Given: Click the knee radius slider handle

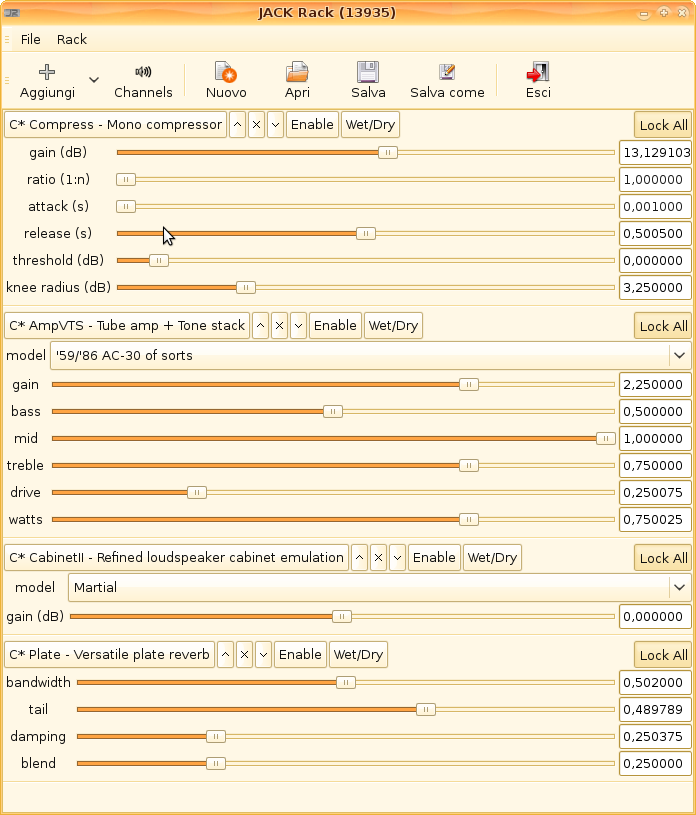Looking at the screenshot, I should 246,287.
